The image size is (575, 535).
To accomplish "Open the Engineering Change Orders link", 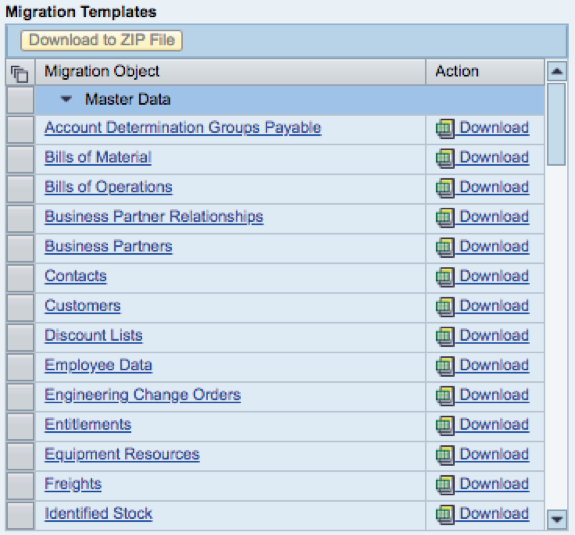I will pos(143,395).
